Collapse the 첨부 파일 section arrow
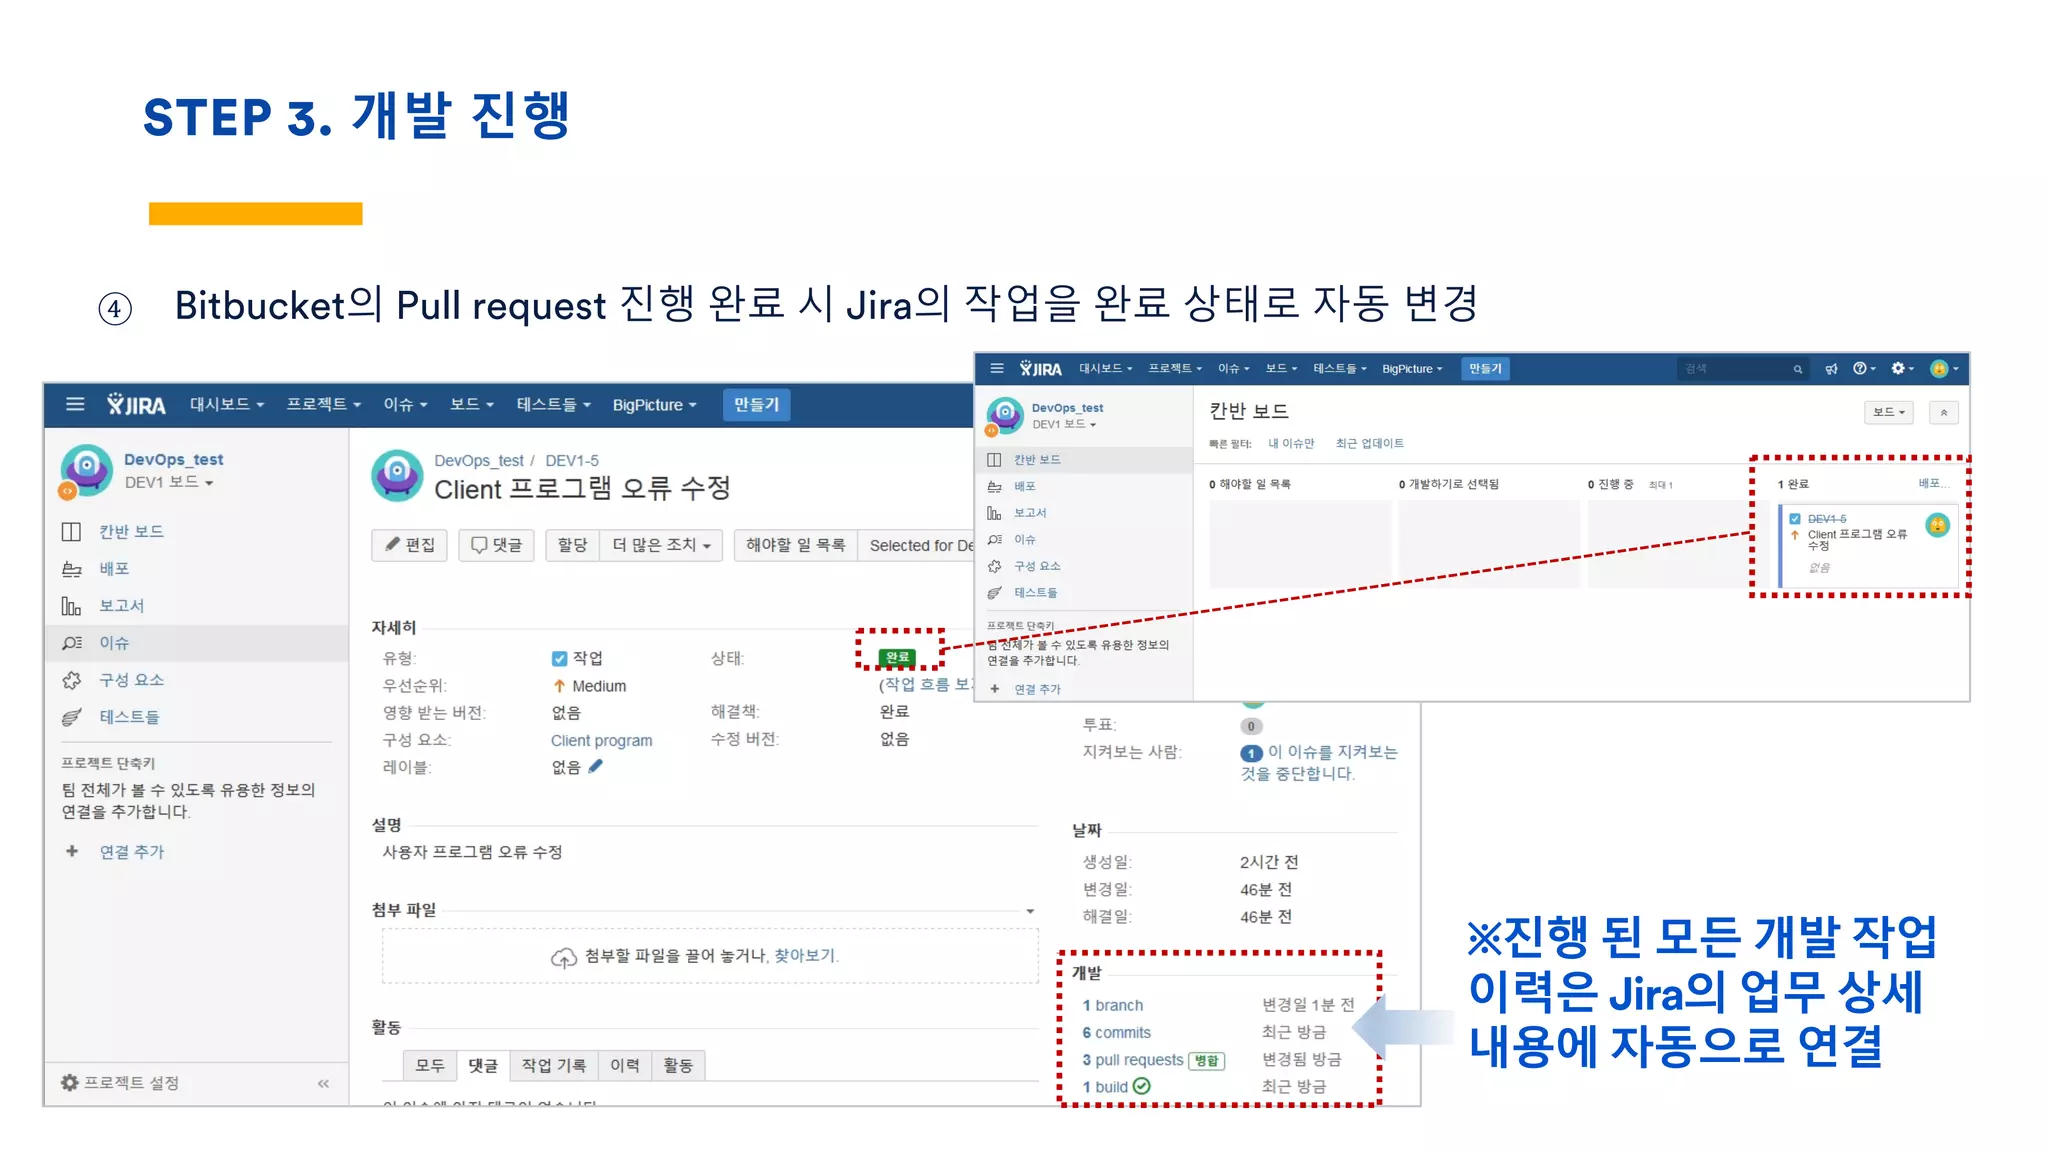 click(x=1030, y=911)
